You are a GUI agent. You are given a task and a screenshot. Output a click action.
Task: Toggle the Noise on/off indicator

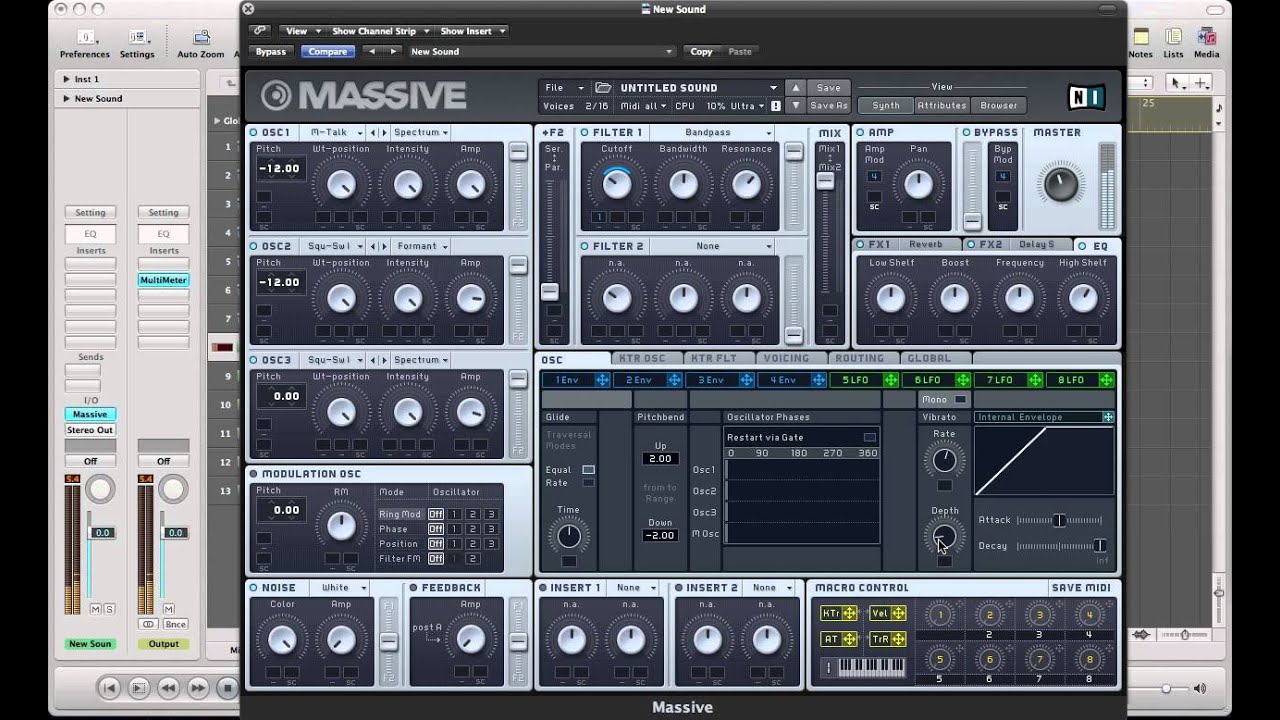pyautogui.click(x=254, y=588)
